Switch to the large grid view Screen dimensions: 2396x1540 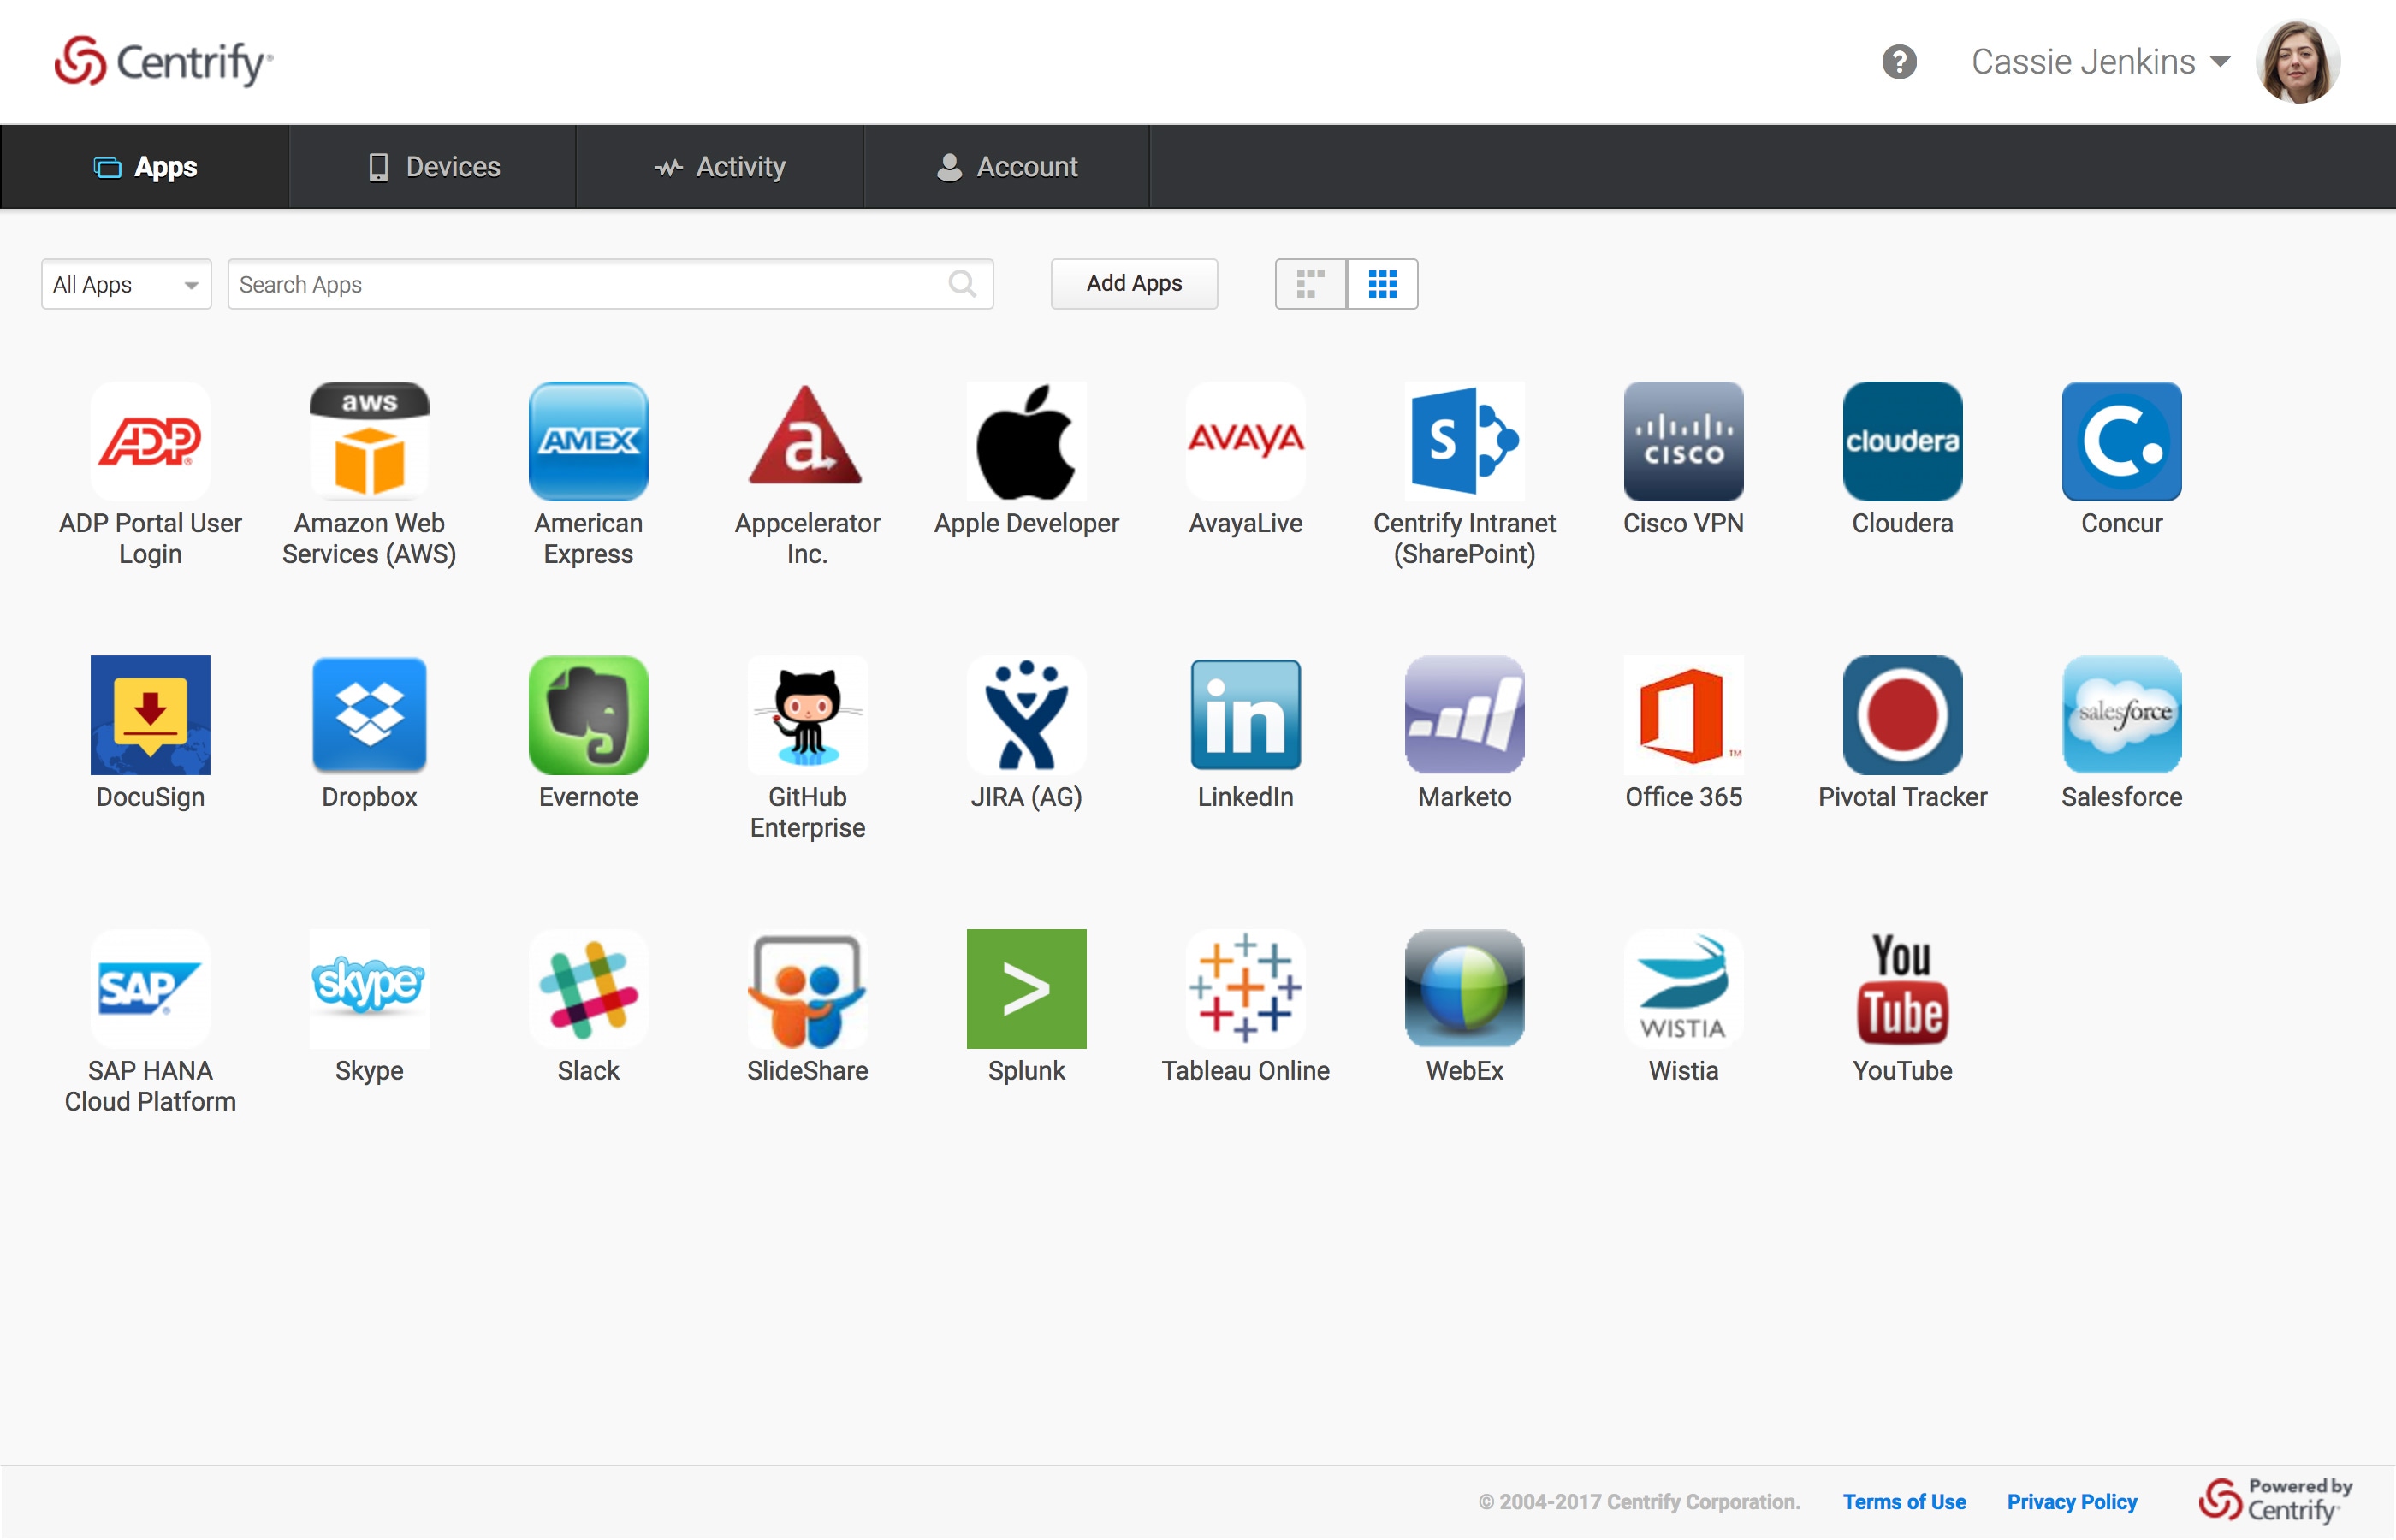pyautogui.click(x=1382, y=284)
